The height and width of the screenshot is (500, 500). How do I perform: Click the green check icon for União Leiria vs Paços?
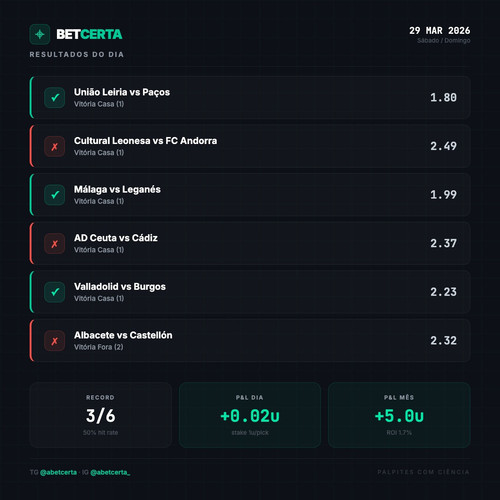pos(55,98)
